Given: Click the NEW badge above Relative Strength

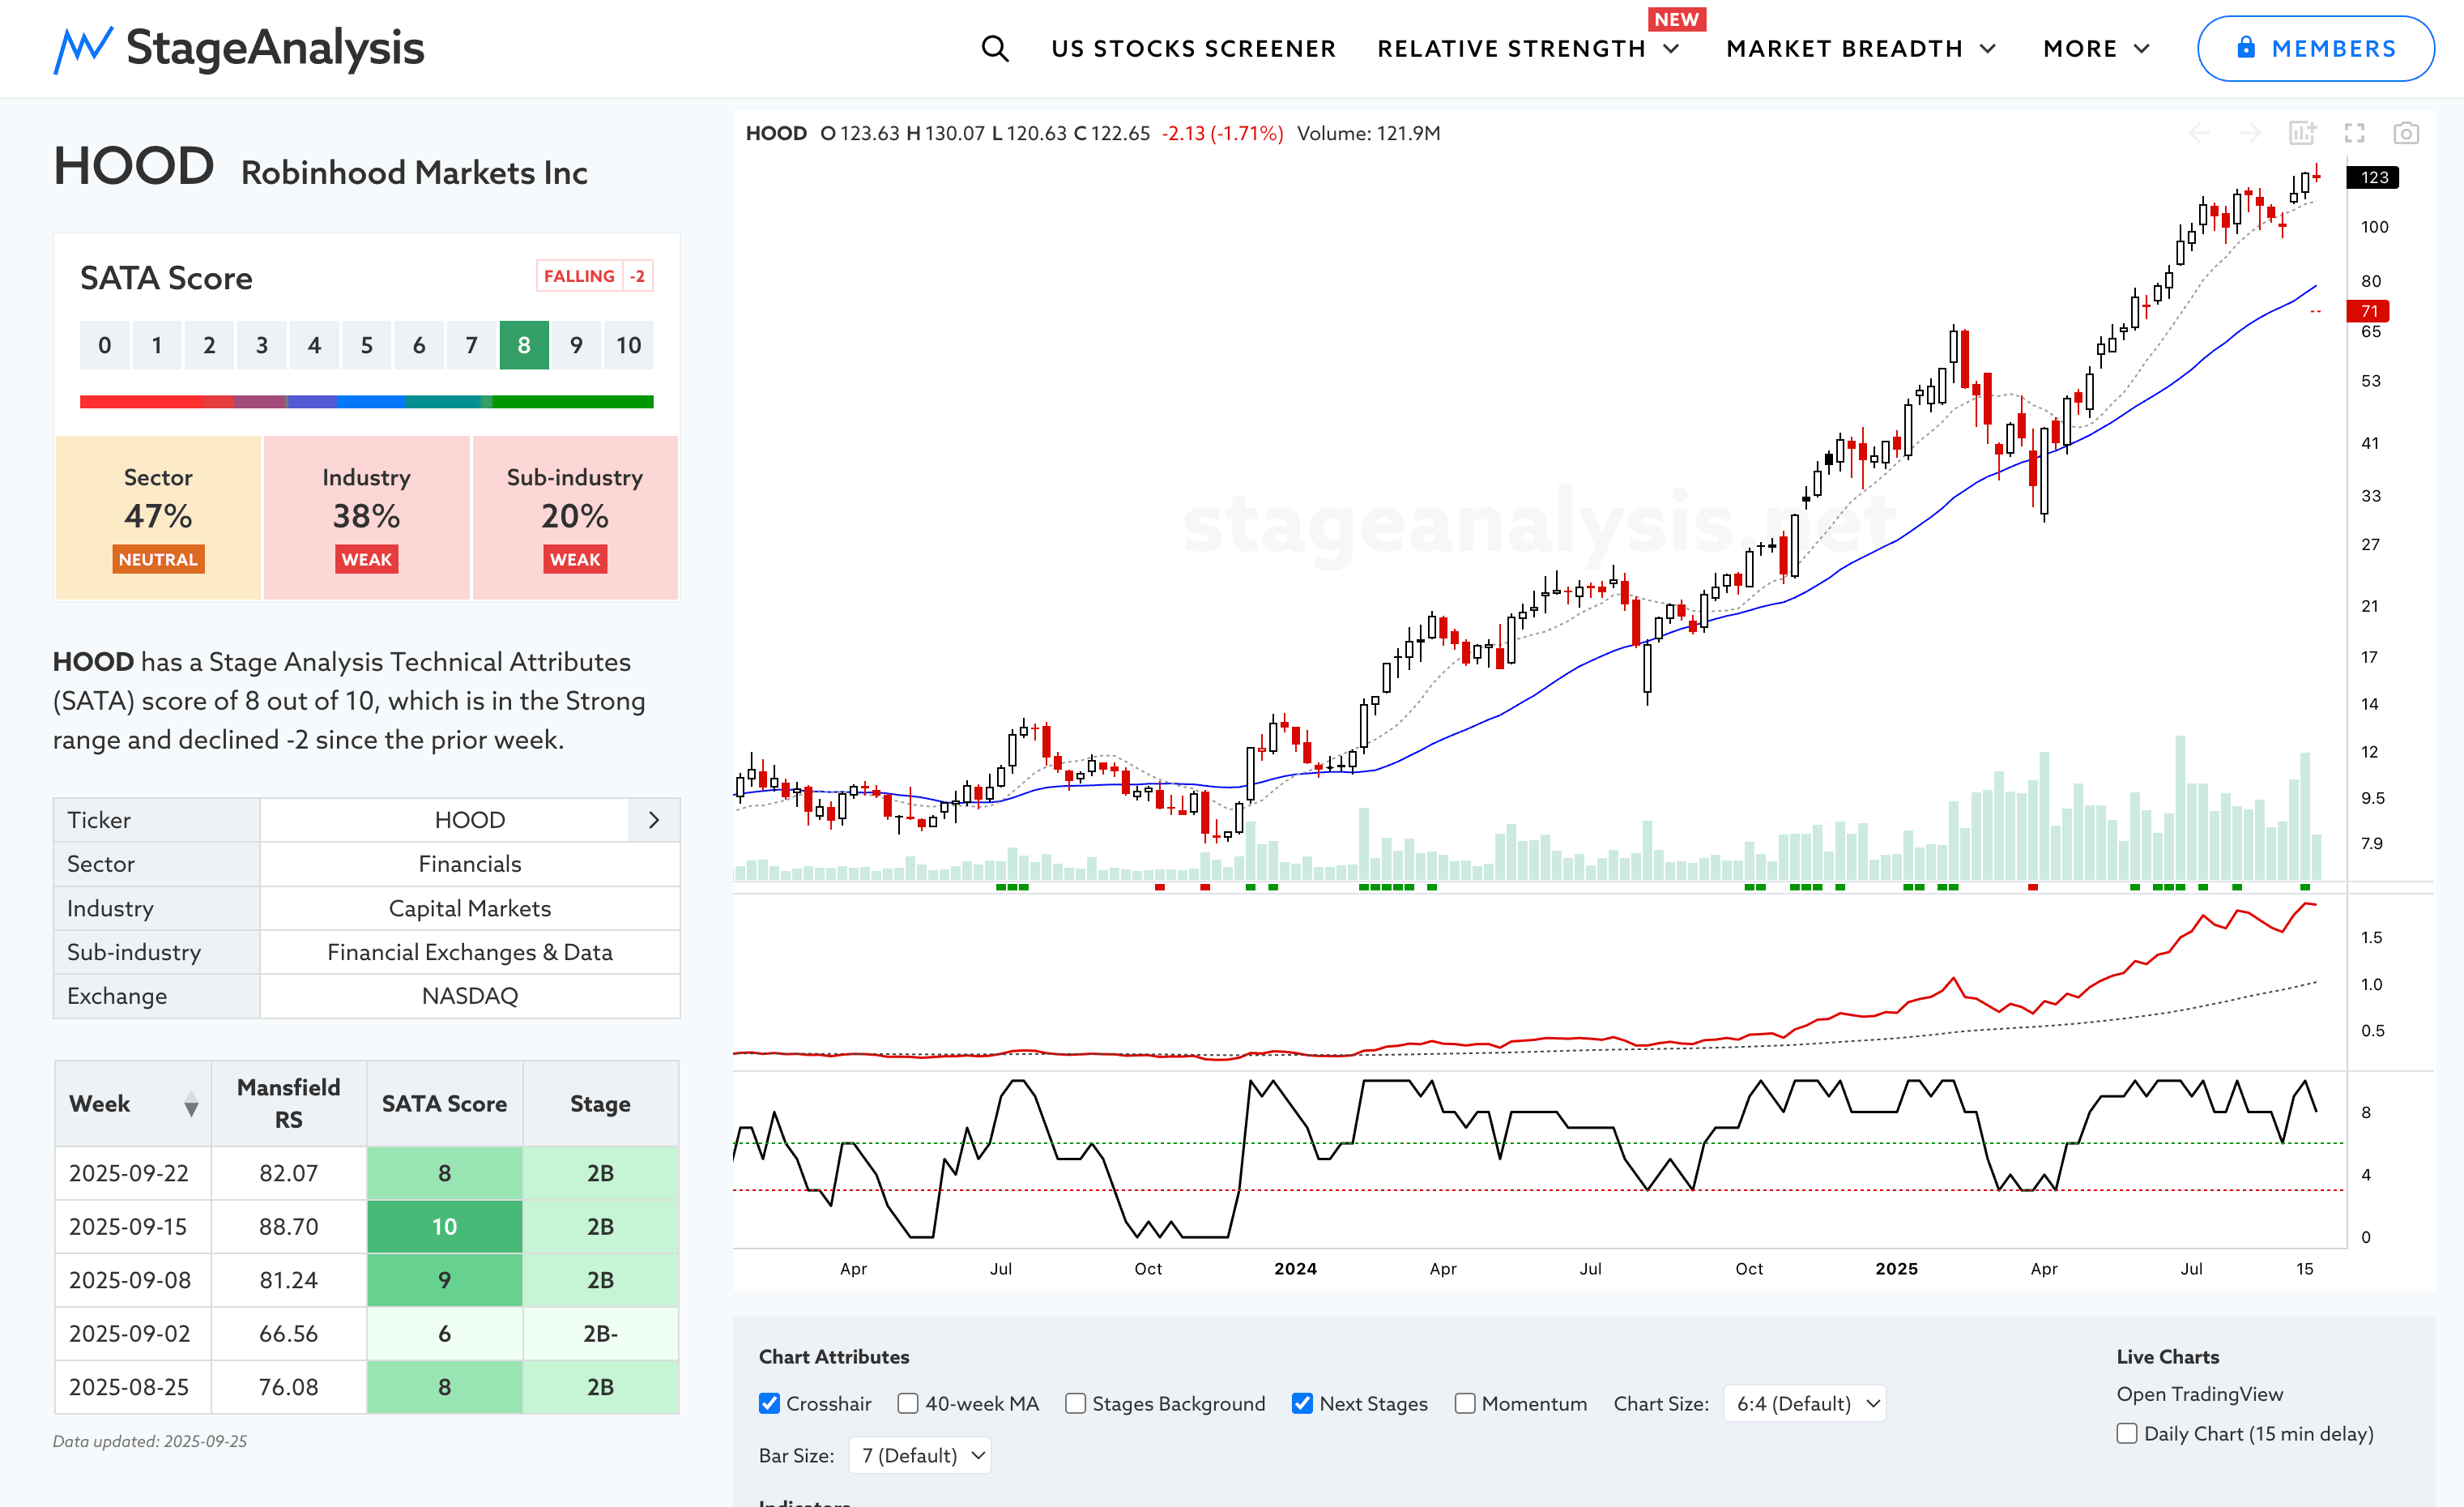Looking at the screenshot, I should (1676, 19).
